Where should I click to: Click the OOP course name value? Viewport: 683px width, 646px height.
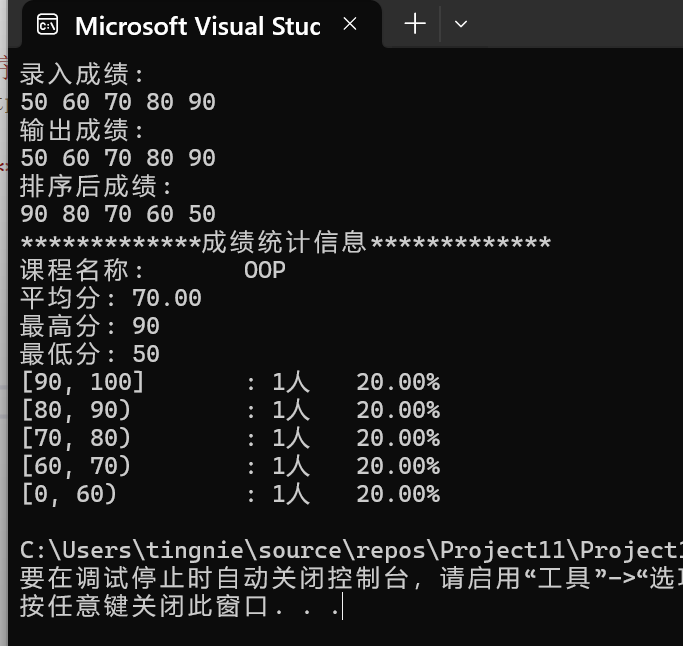265,270
